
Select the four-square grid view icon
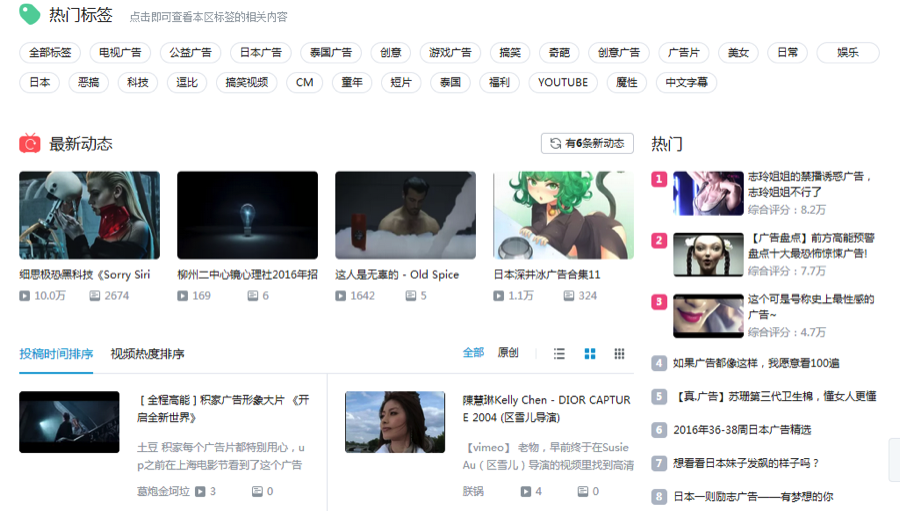coord(589,354)
